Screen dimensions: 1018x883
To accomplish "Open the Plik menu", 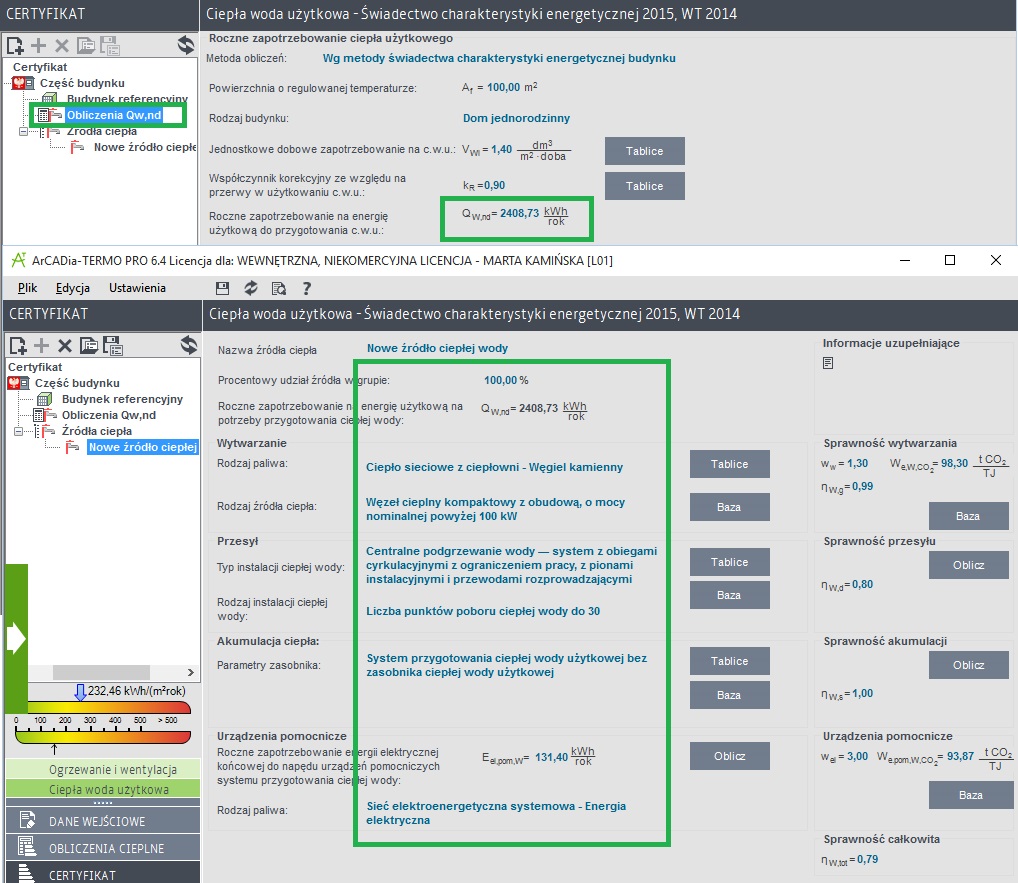I will pyautogui.click(x=27, y=288).
